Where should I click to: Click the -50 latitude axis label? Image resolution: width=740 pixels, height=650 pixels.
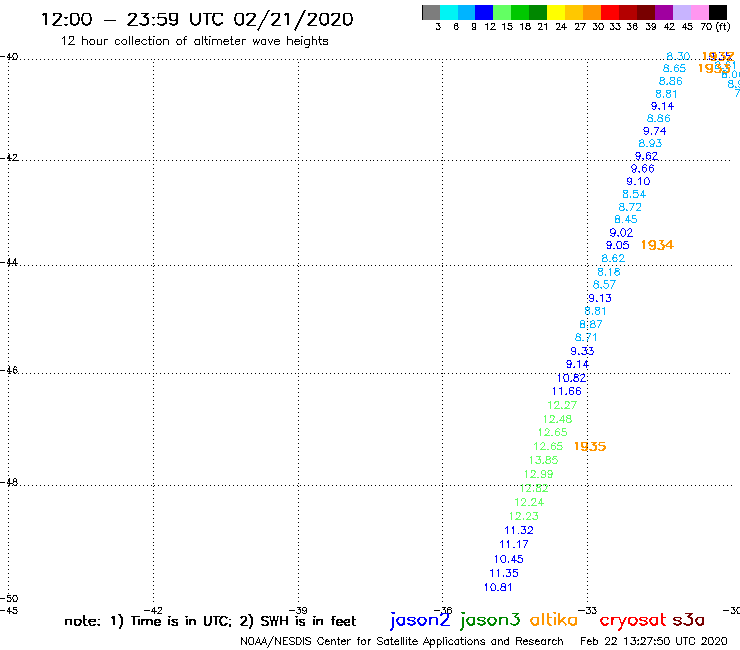tap(9, 598)
